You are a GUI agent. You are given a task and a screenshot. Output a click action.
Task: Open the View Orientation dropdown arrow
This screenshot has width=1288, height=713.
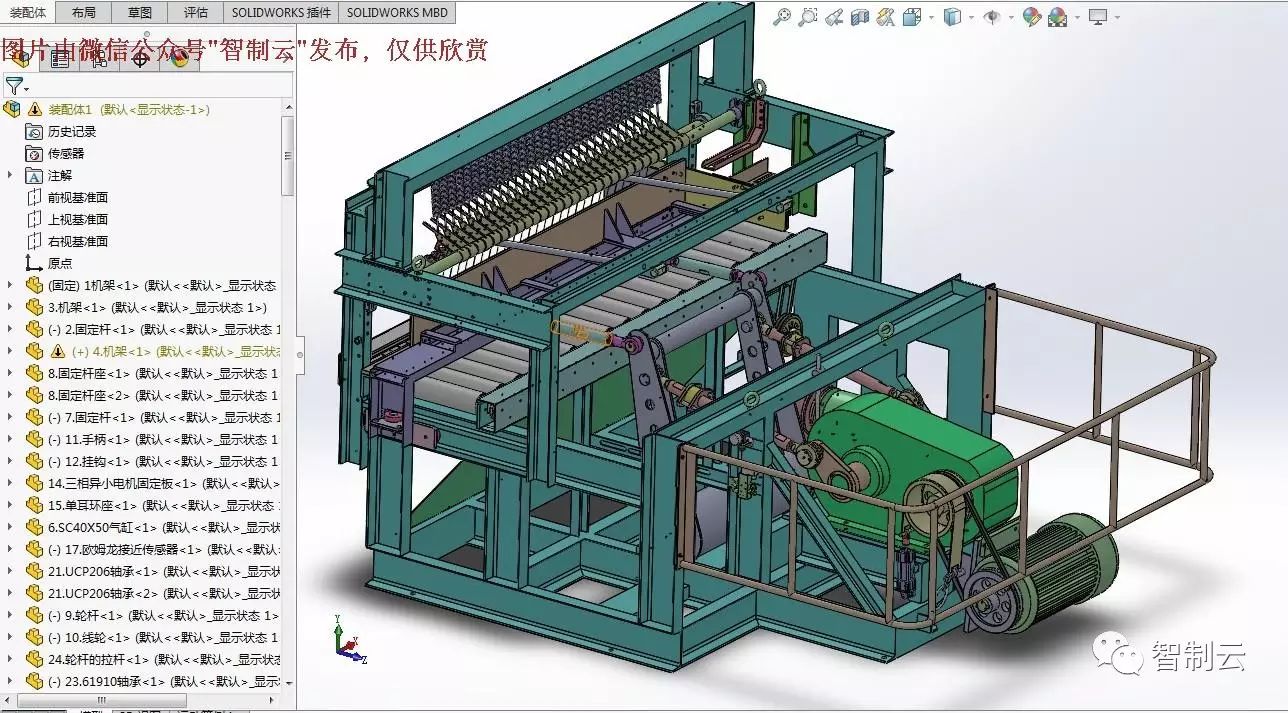(931, 17)
